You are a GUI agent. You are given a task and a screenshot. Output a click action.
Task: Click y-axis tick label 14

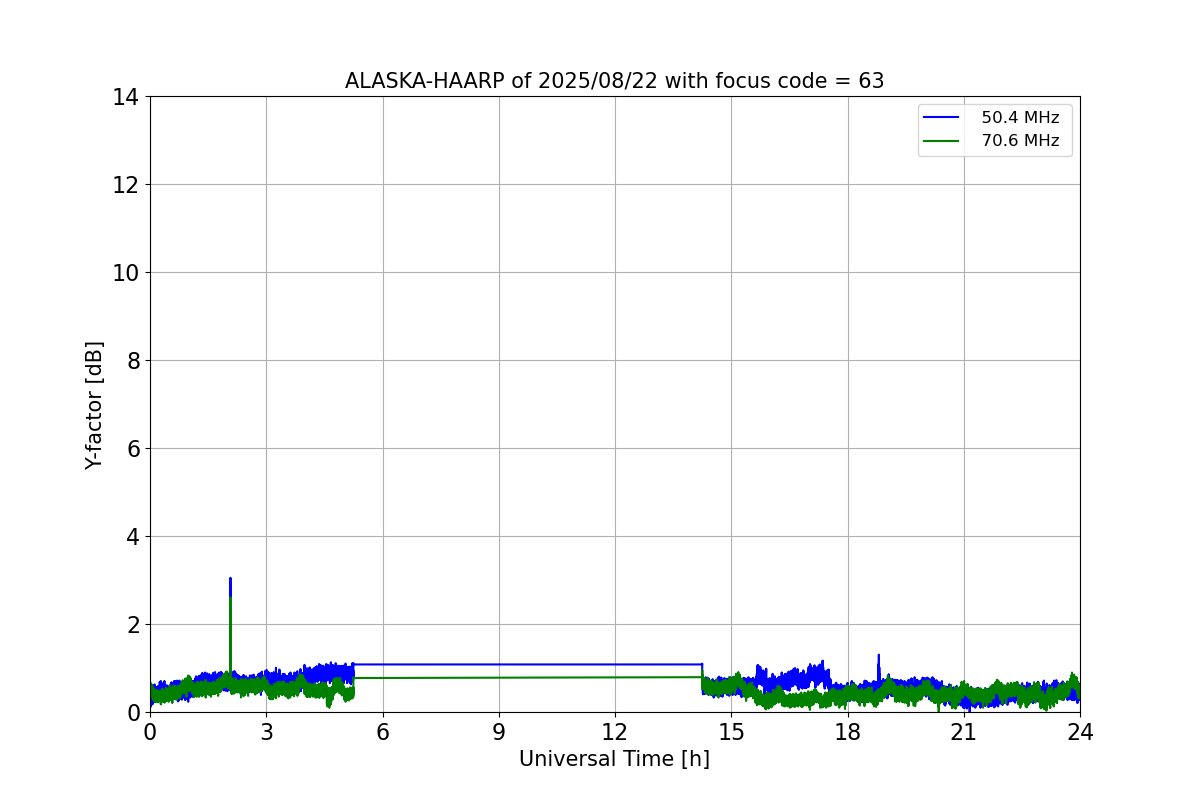(127, 97)
